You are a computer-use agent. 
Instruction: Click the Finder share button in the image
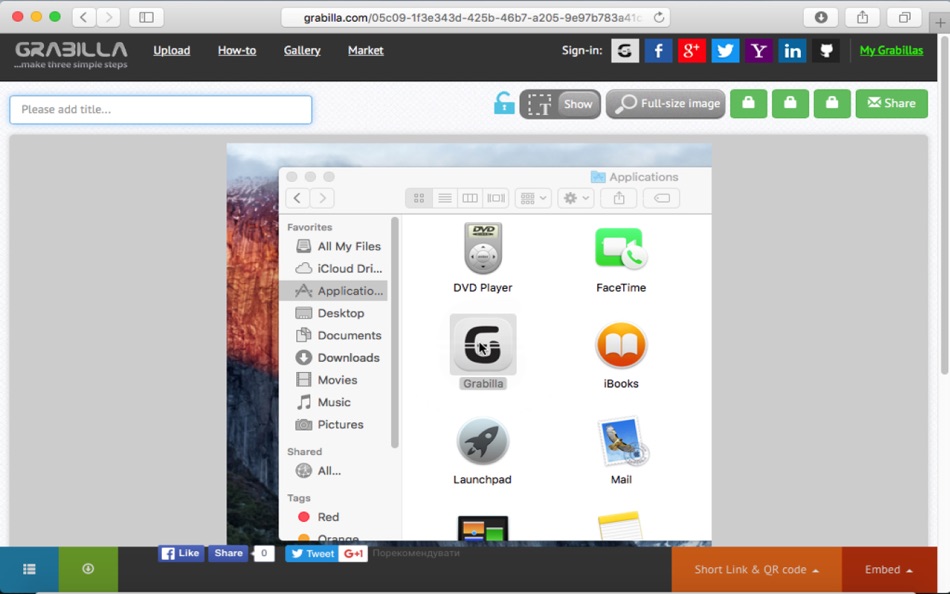tap(619, 198)
